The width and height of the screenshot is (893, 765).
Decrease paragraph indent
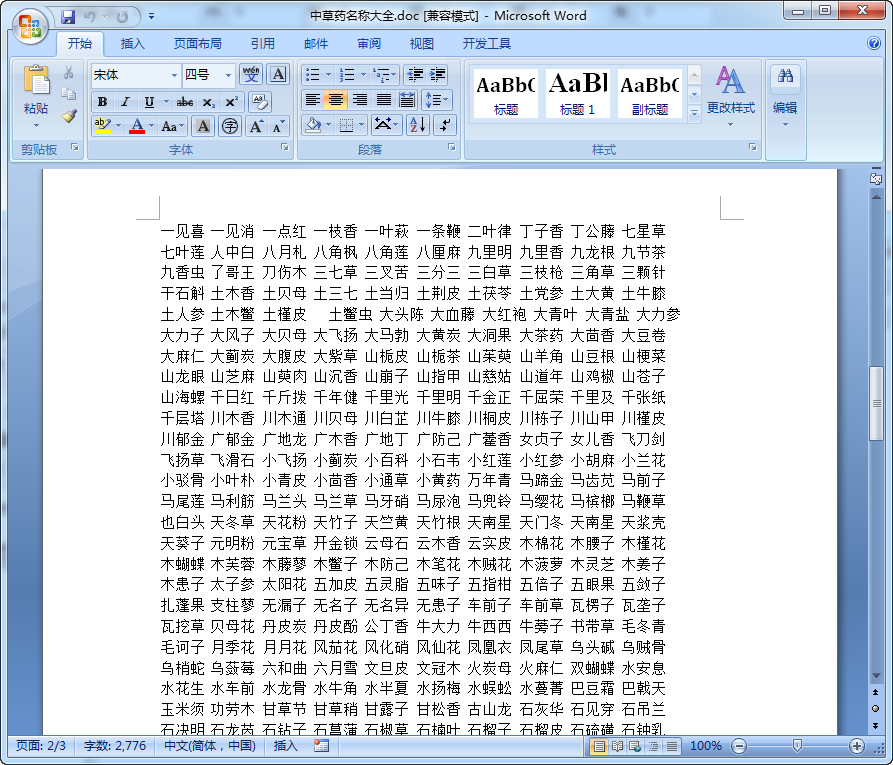coord(415,75)
